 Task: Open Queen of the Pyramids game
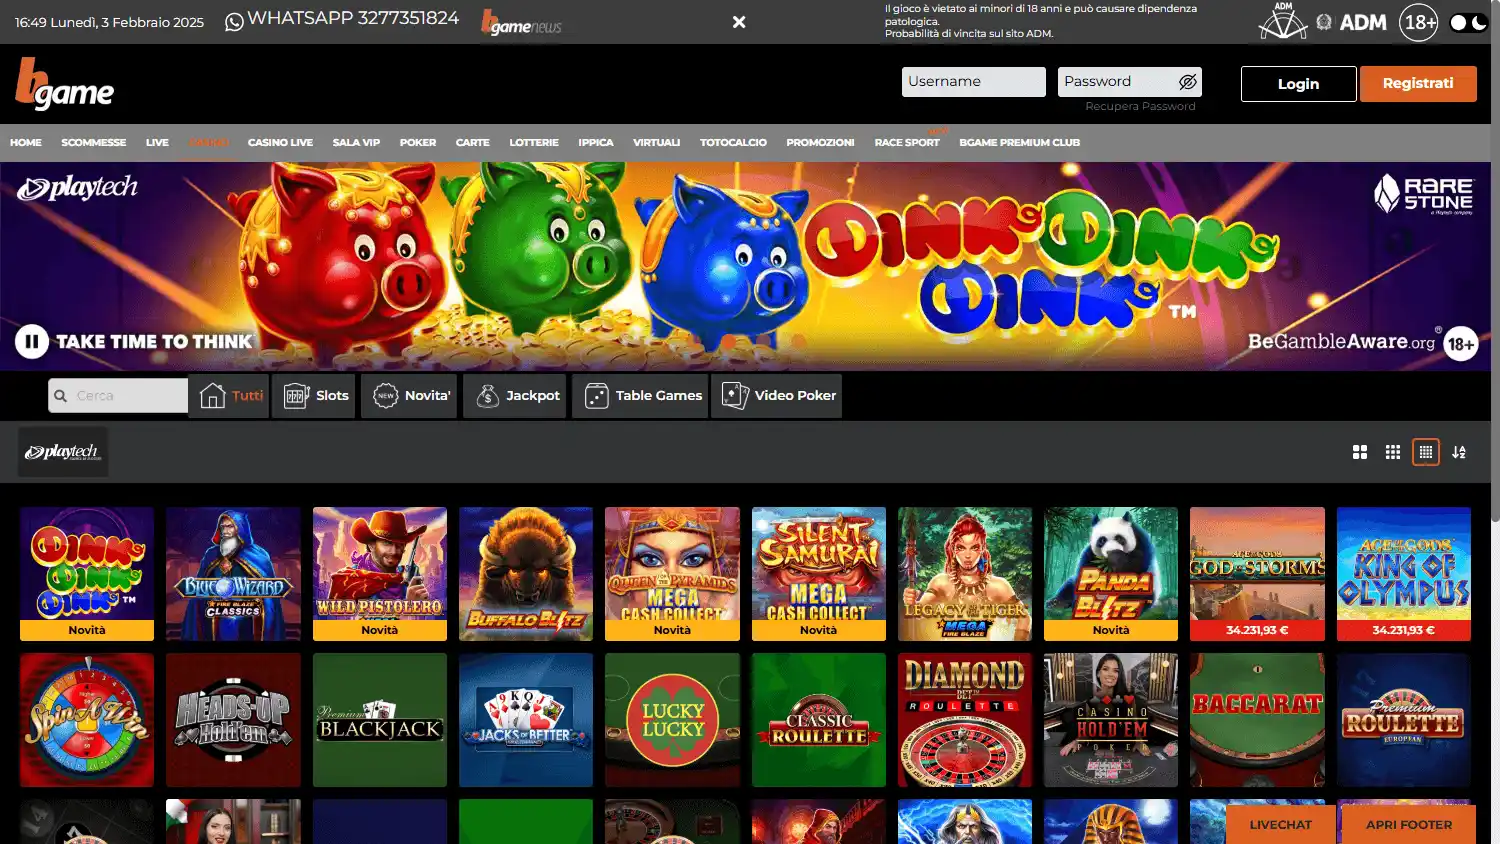point(672,573)
